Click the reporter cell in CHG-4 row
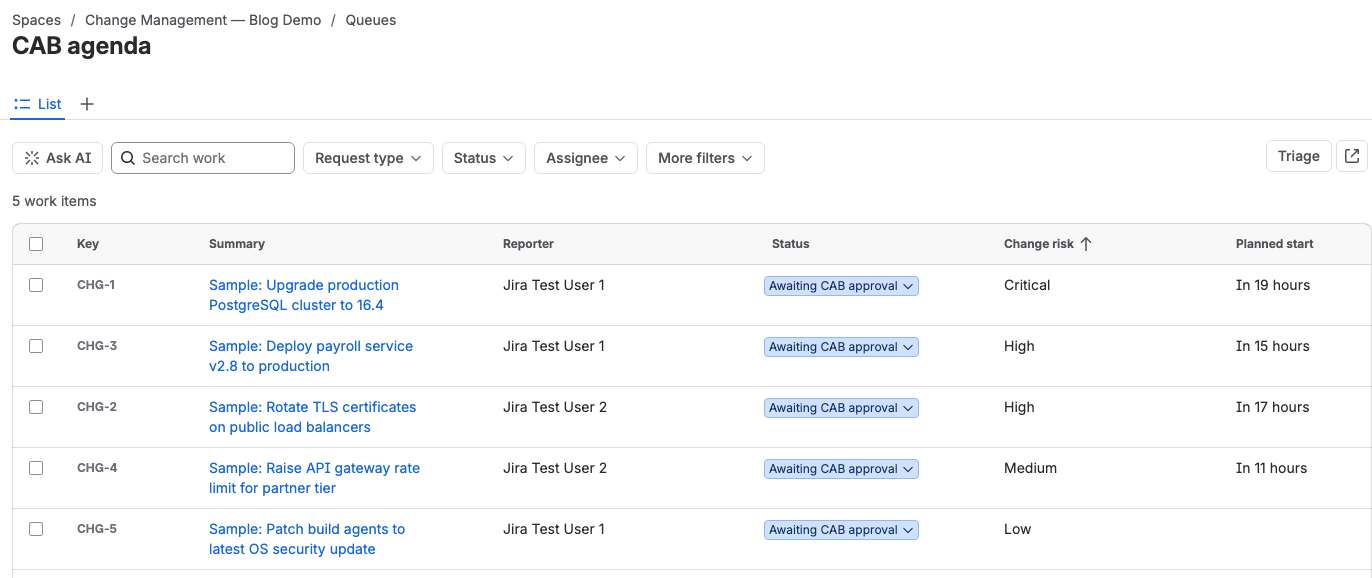This screenshot has width=1372, height=578. point(555,468)
